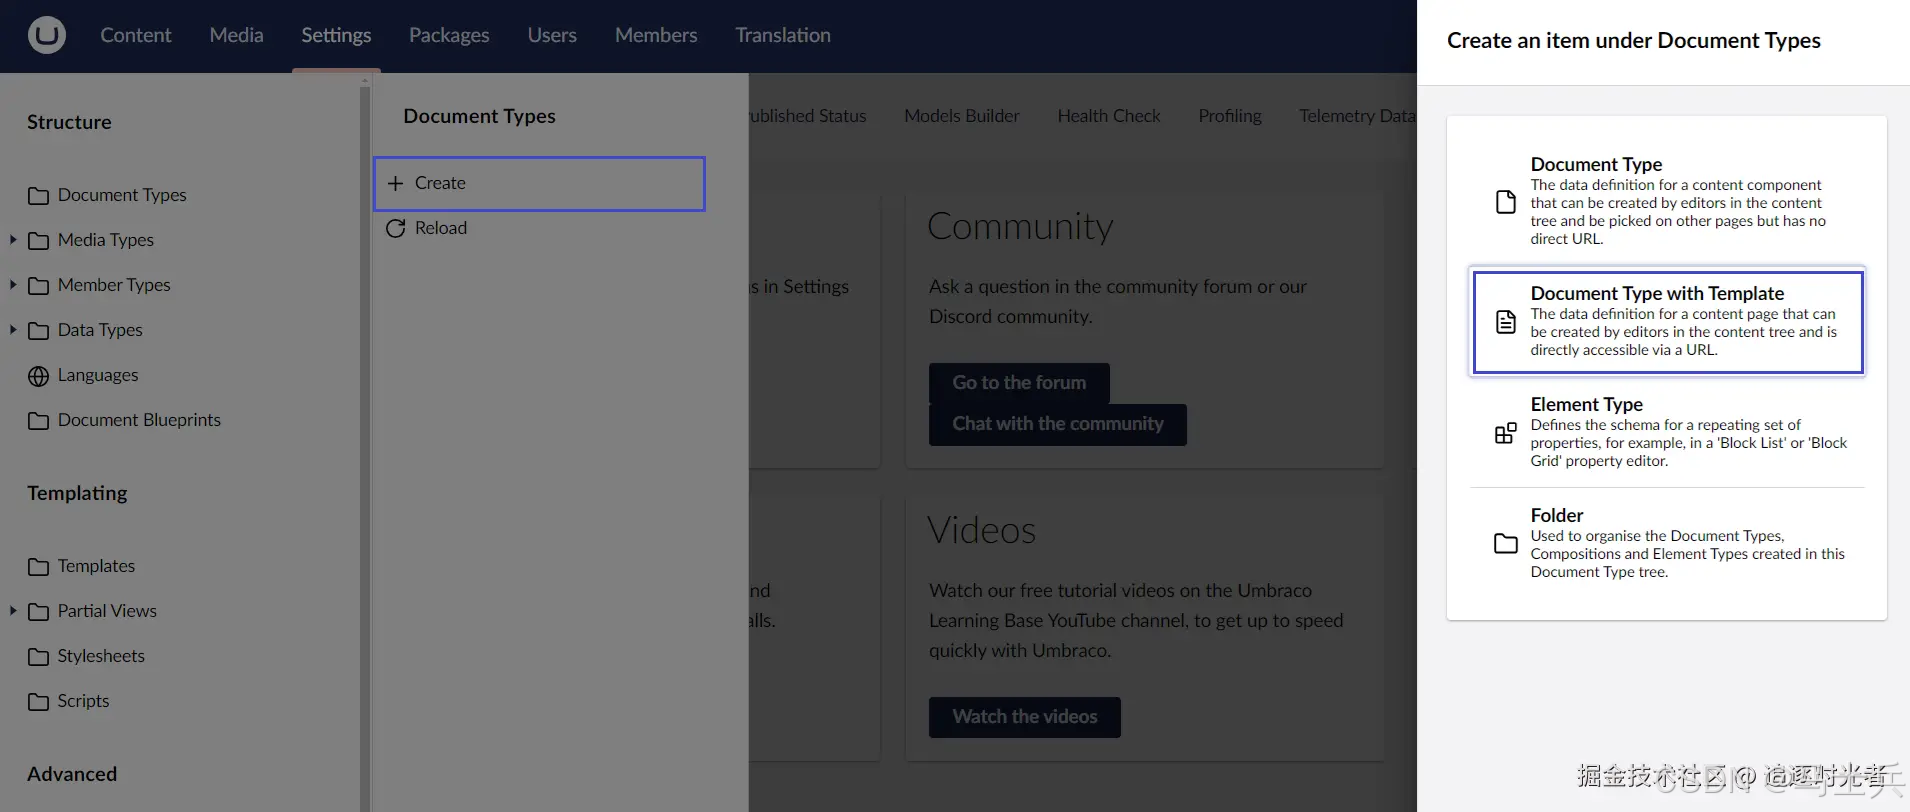1910x812 pixels.
Task: Expand the Partial Views tree node
Action: point(12,611)
